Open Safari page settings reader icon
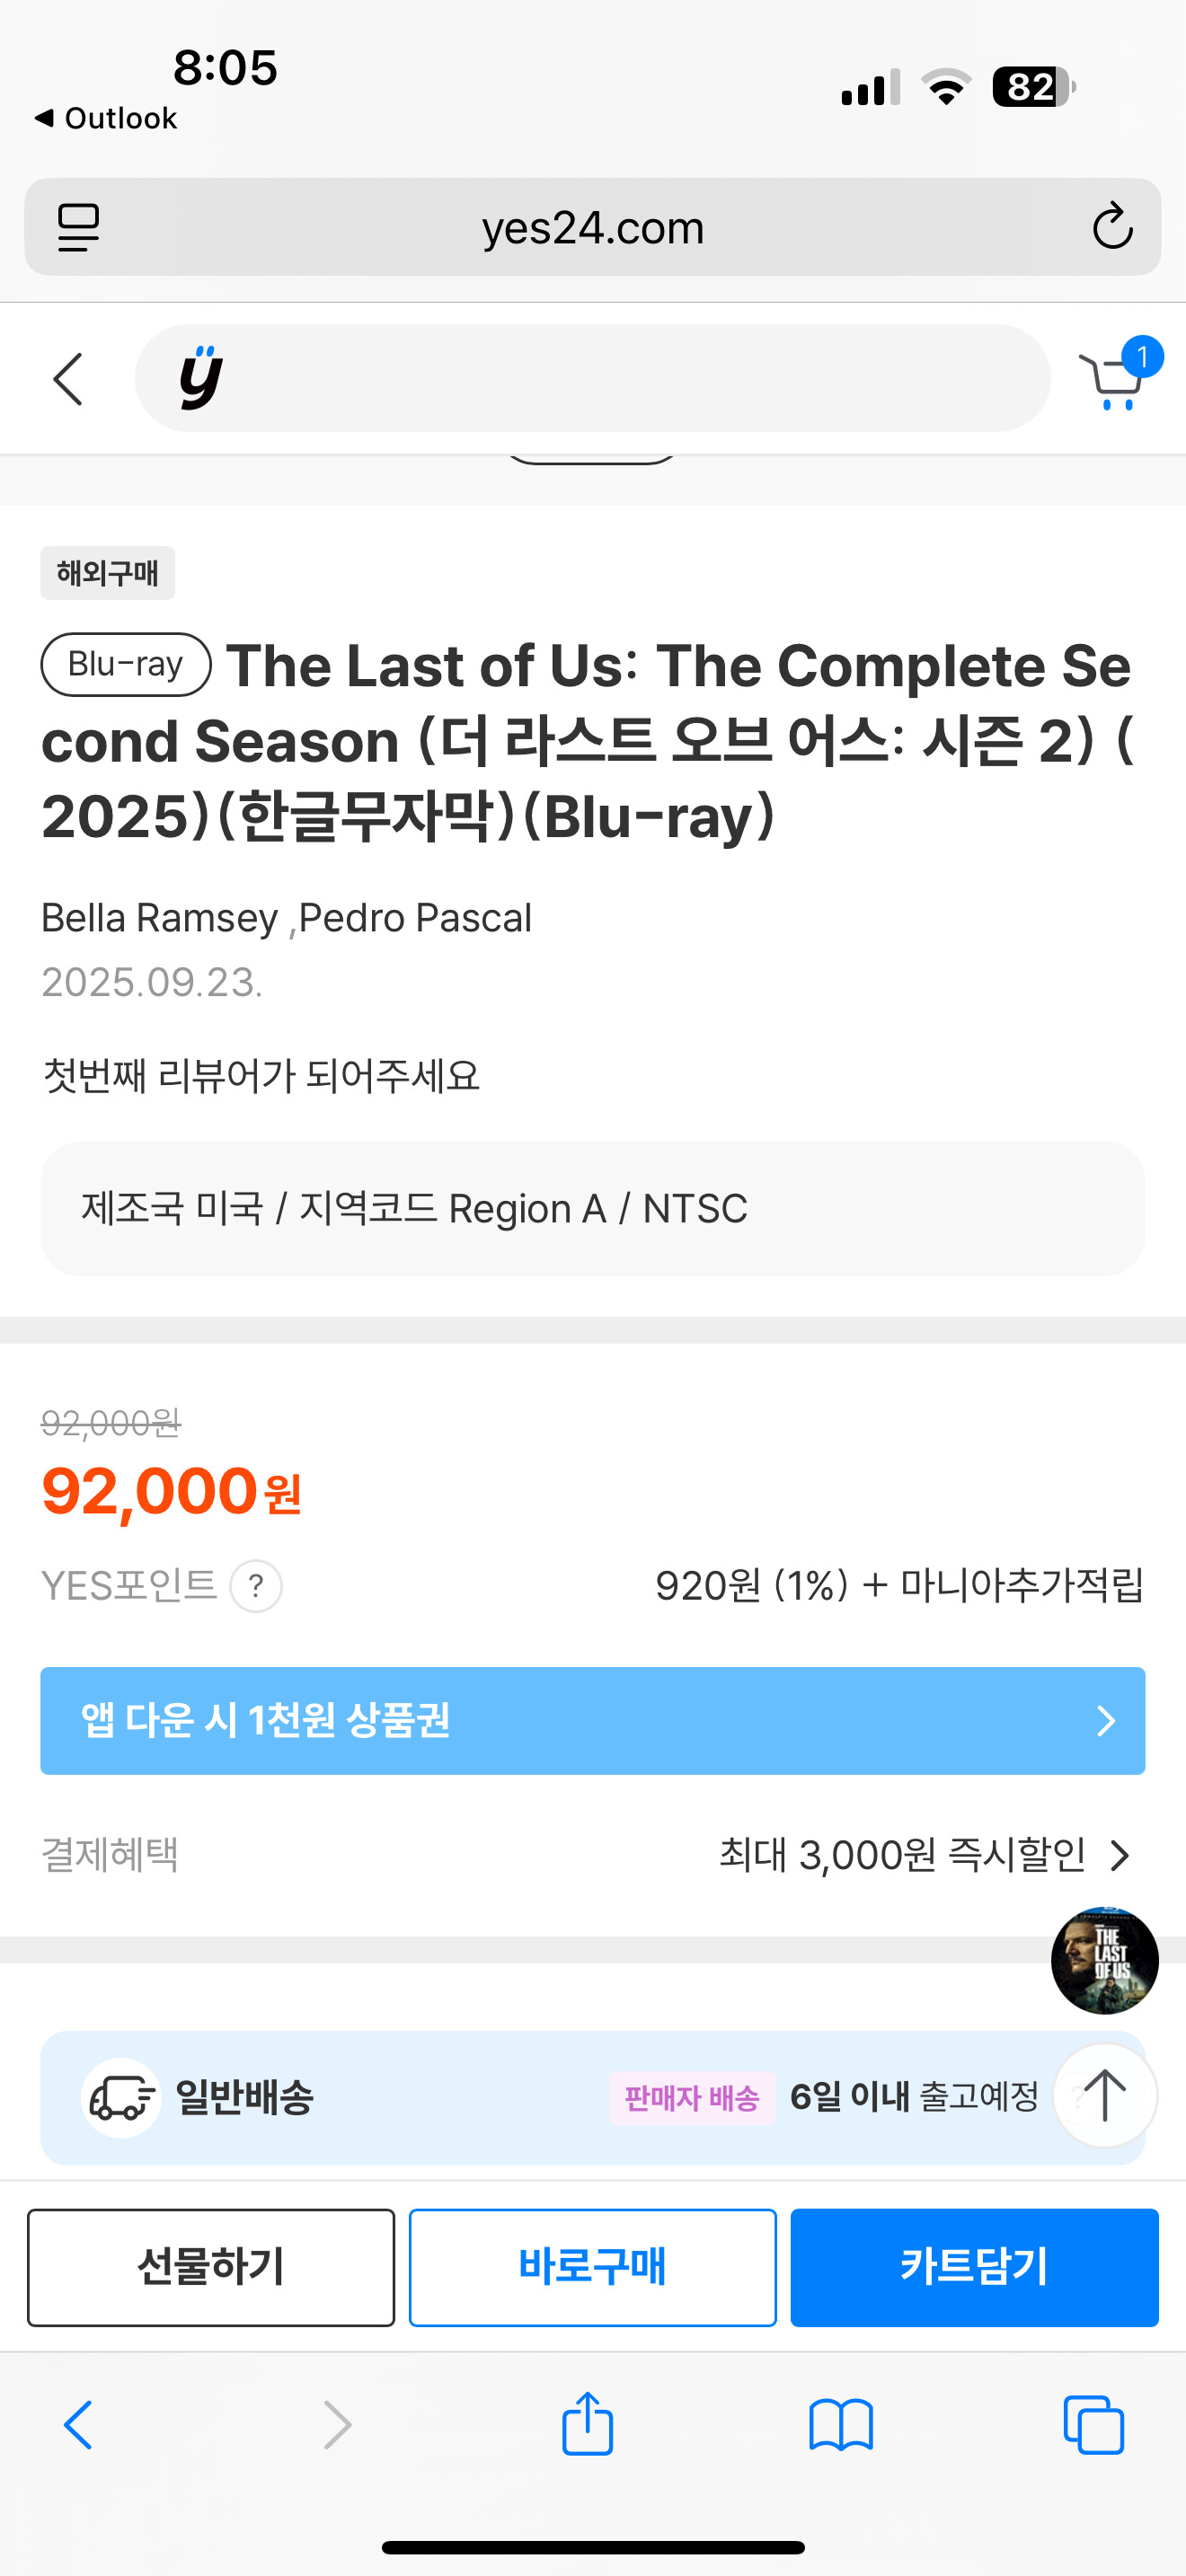Viewport: 1186px width, 2576px height. [x=78, y=227]
